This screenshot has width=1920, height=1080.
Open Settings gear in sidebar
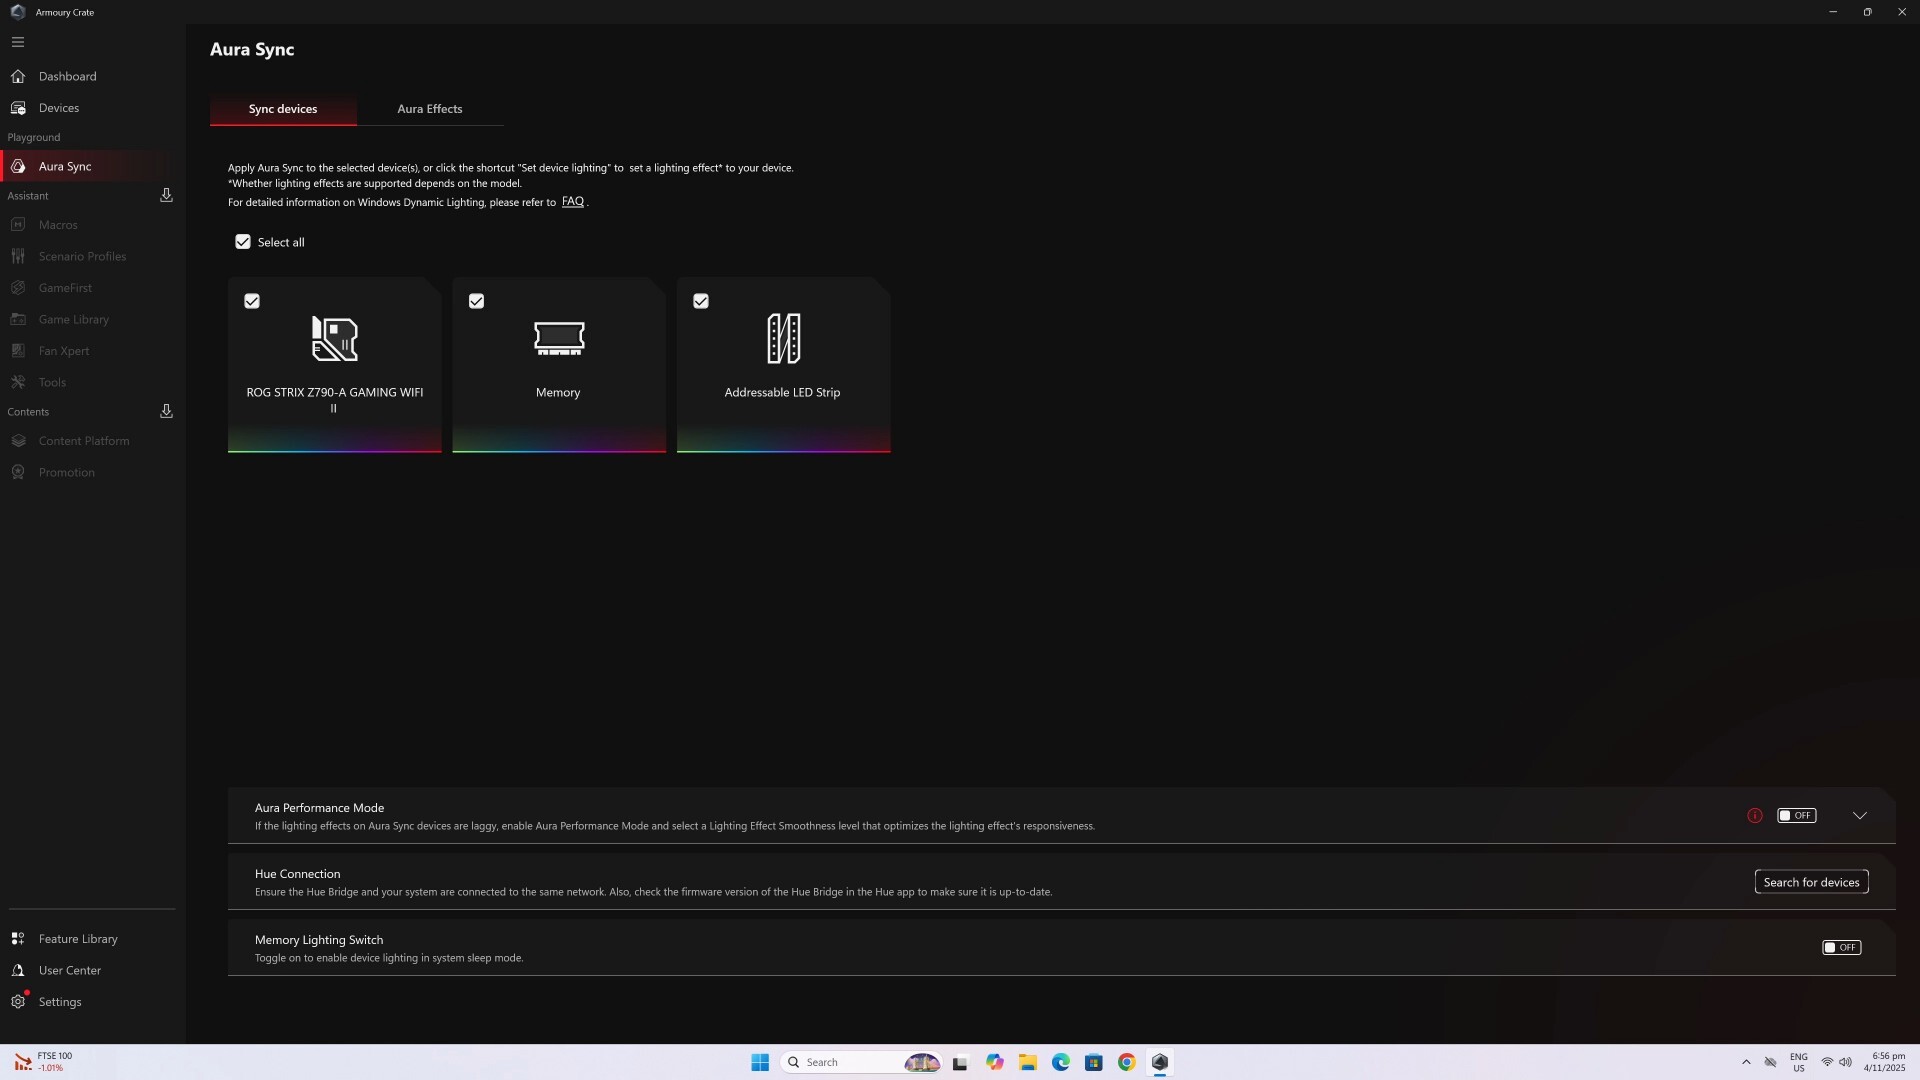(18, 1001)
